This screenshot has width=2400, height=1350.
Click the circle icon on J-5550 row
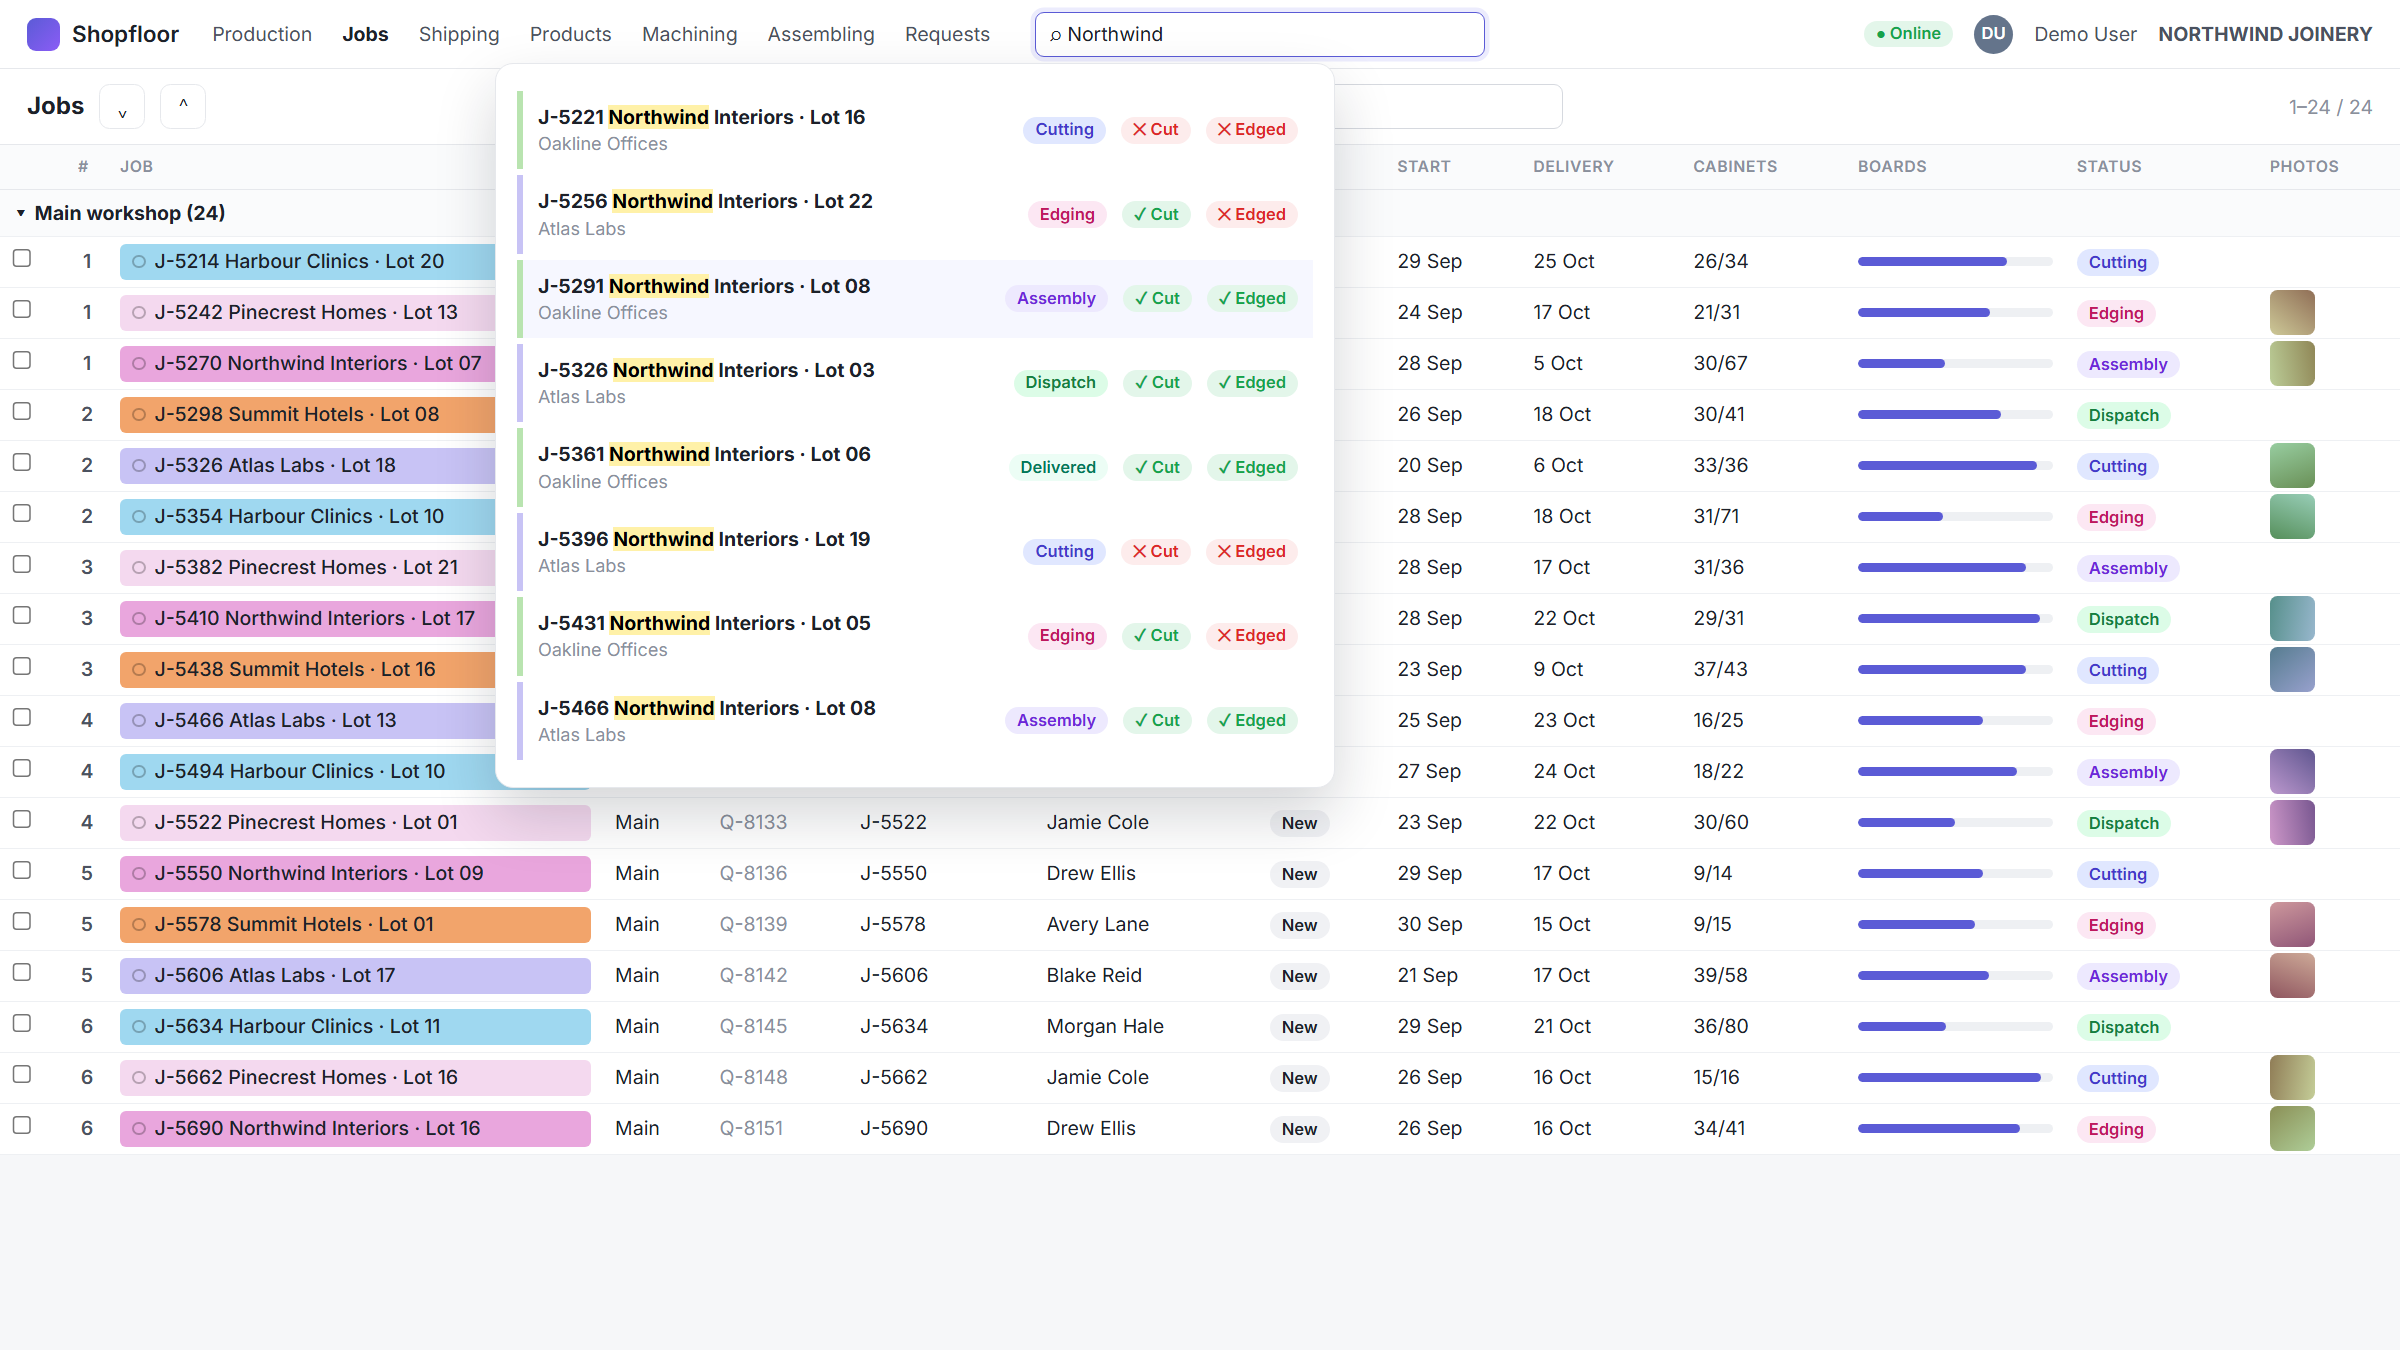139,873
